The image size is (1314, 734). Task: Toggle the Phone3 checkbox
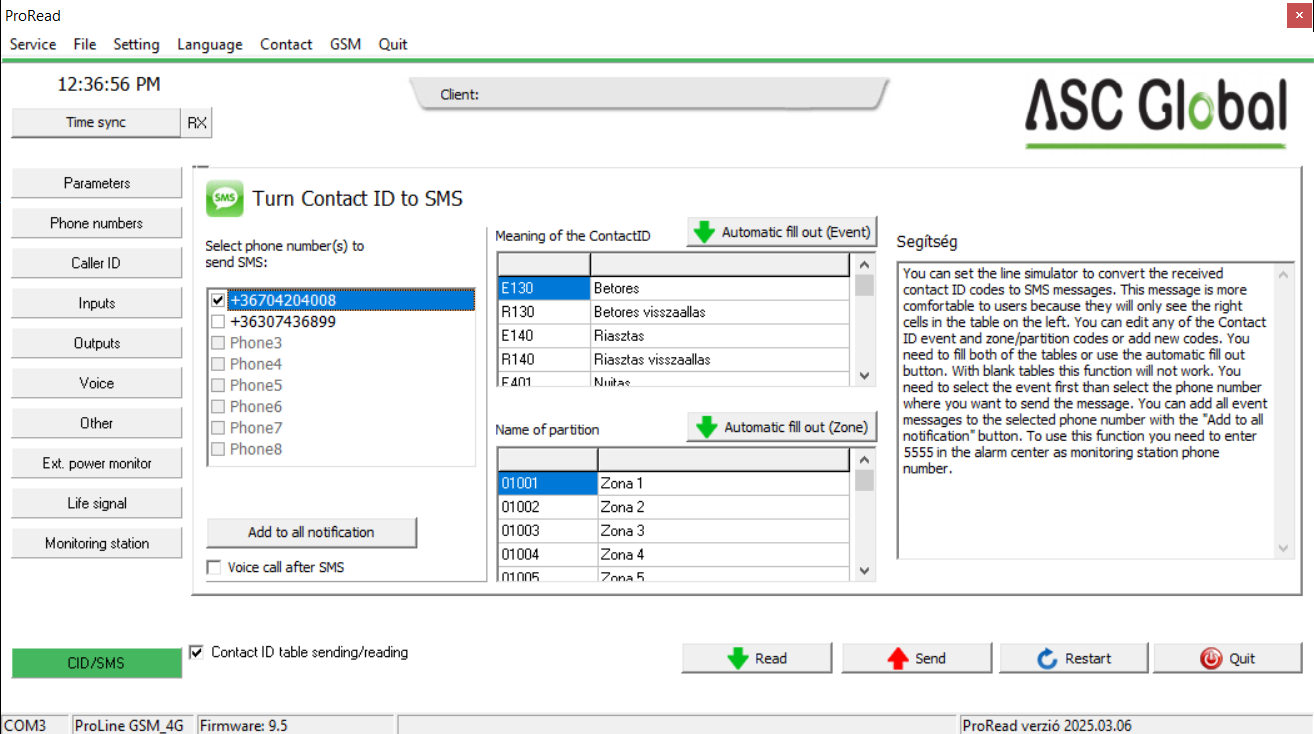pos(217,343)
